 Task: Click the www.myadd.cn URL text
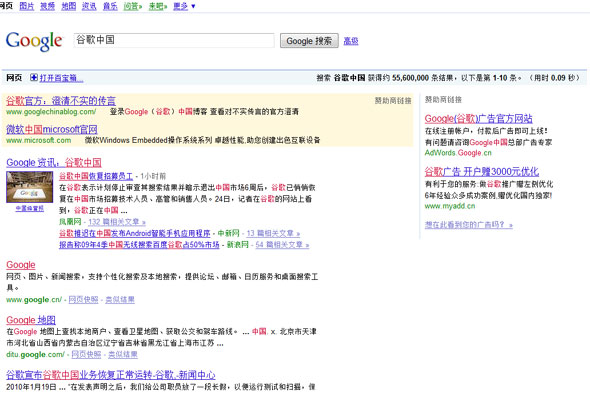[450, 206]
